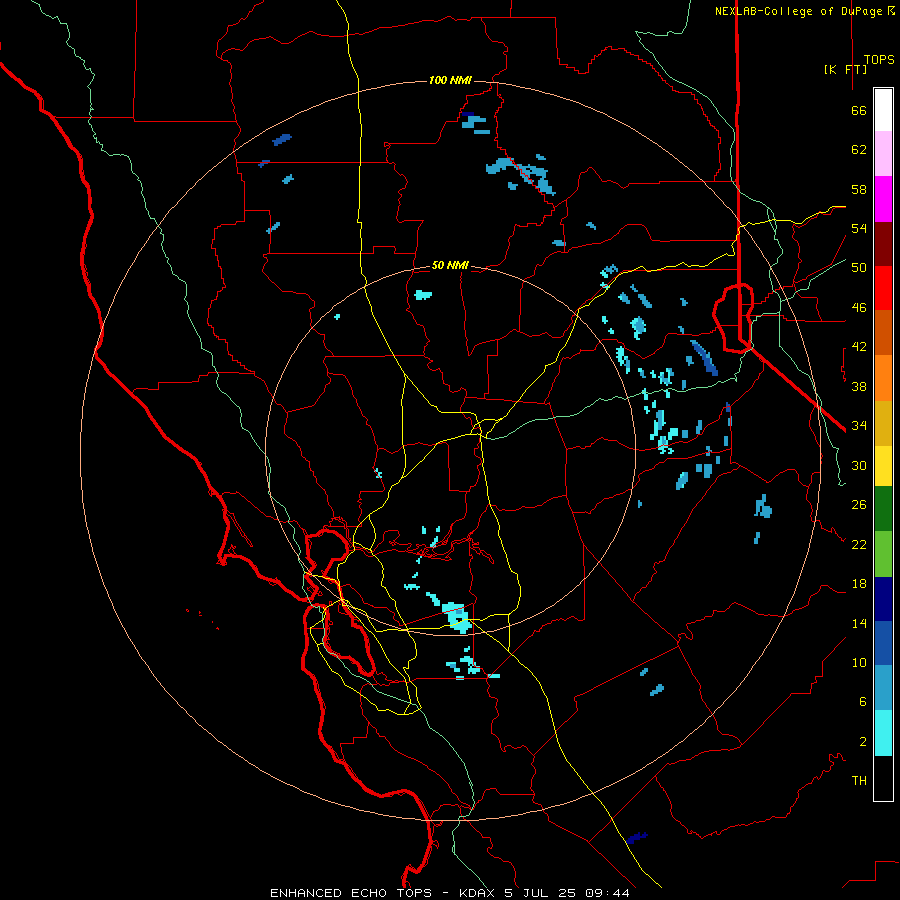Click legend value '18'
The width and height of the screenshot is (900, 900).
[x=859, y=584]
